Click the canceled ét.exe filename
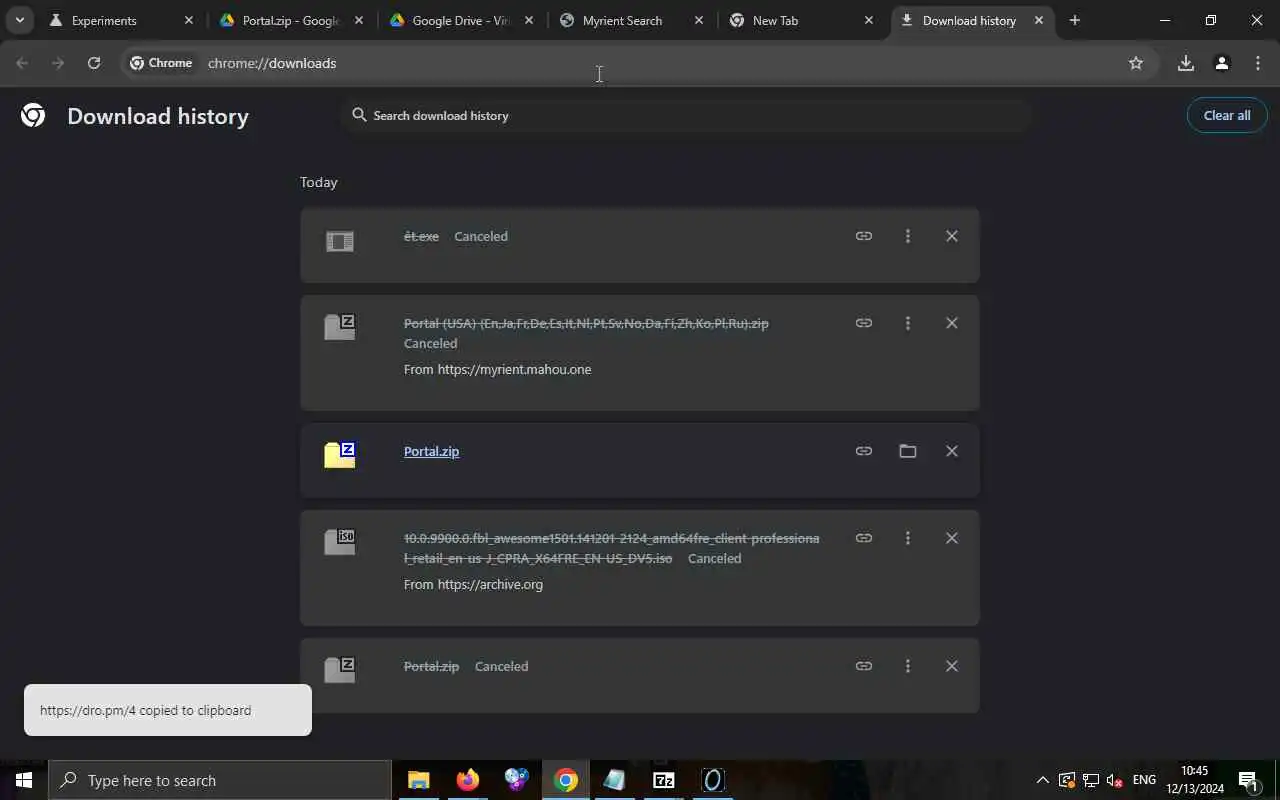 click(x=421, y=236)
